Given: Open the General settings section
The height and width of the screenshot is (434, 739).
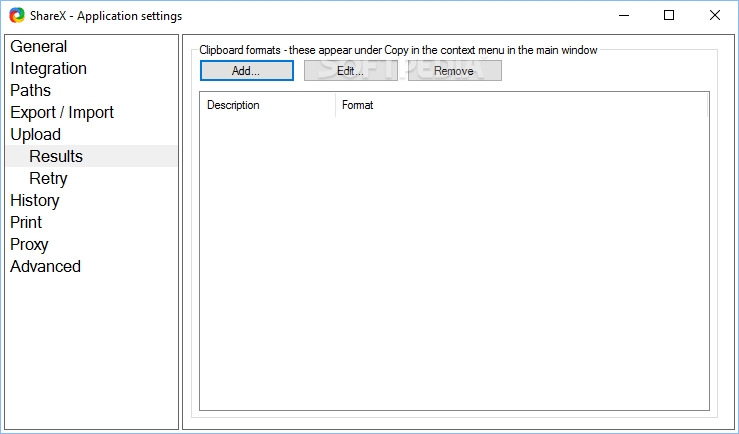Looking at the screenshot, I should point(39,46).
